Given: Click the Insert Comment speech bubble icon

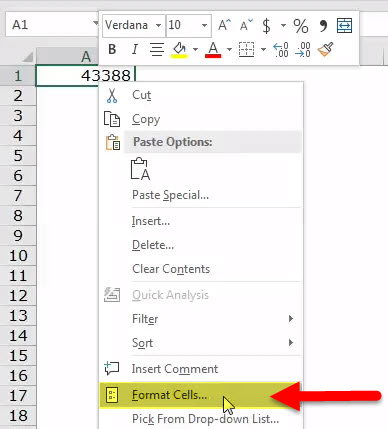Looking at the screenshot, I should [112, 368].
